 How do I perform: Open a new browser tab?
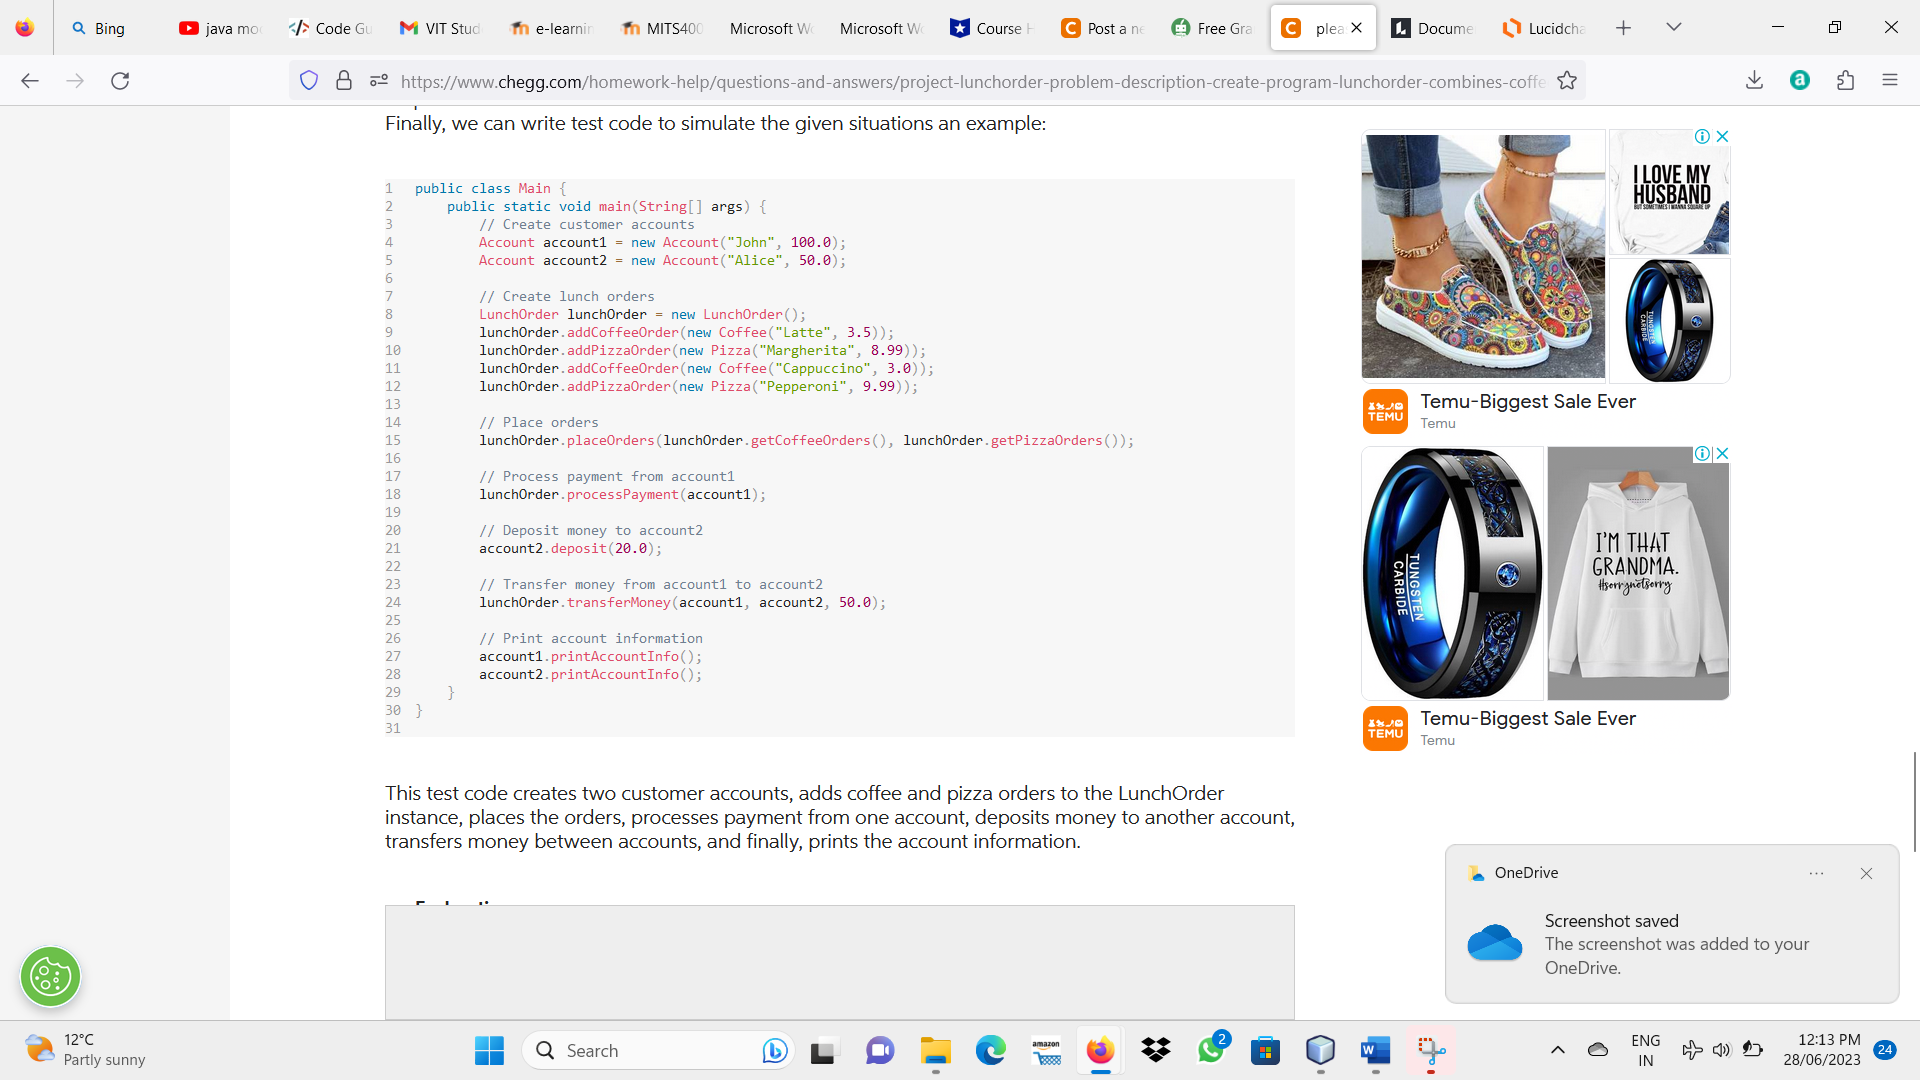pyautogui.click(x=1623, y=27)
